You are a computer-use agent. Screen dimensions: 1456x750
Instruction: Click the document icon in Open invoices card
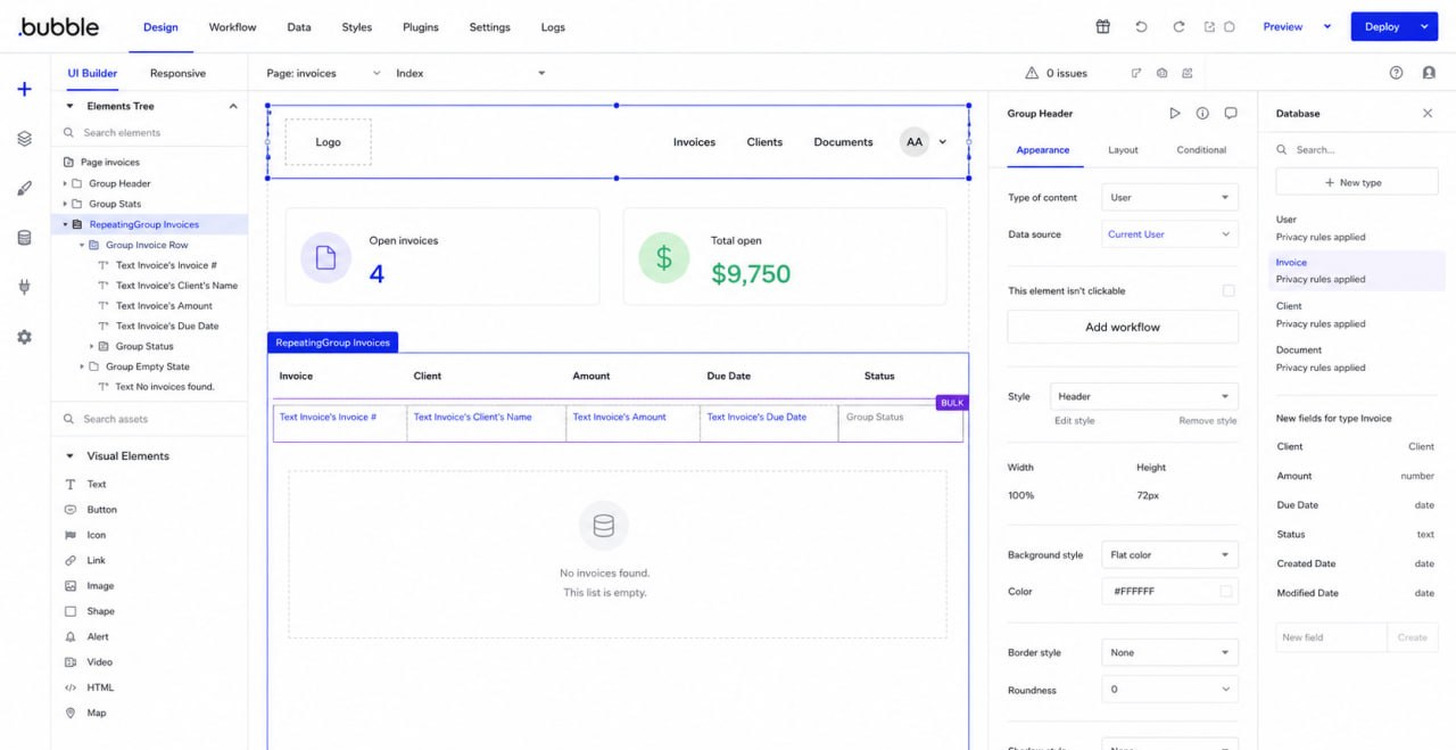tap(325, 257)
